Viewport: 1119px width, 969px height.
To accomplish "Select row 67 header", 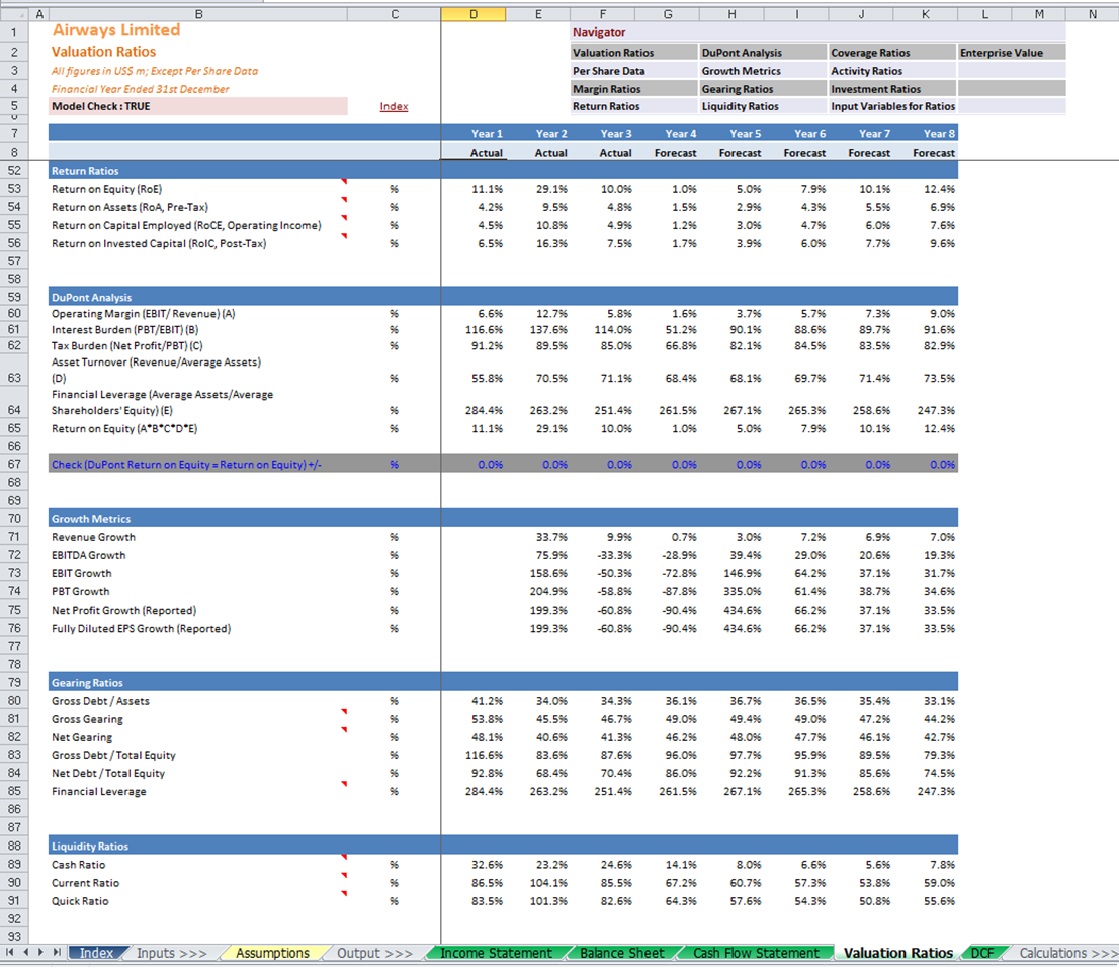I will click(x=14, y=464).
